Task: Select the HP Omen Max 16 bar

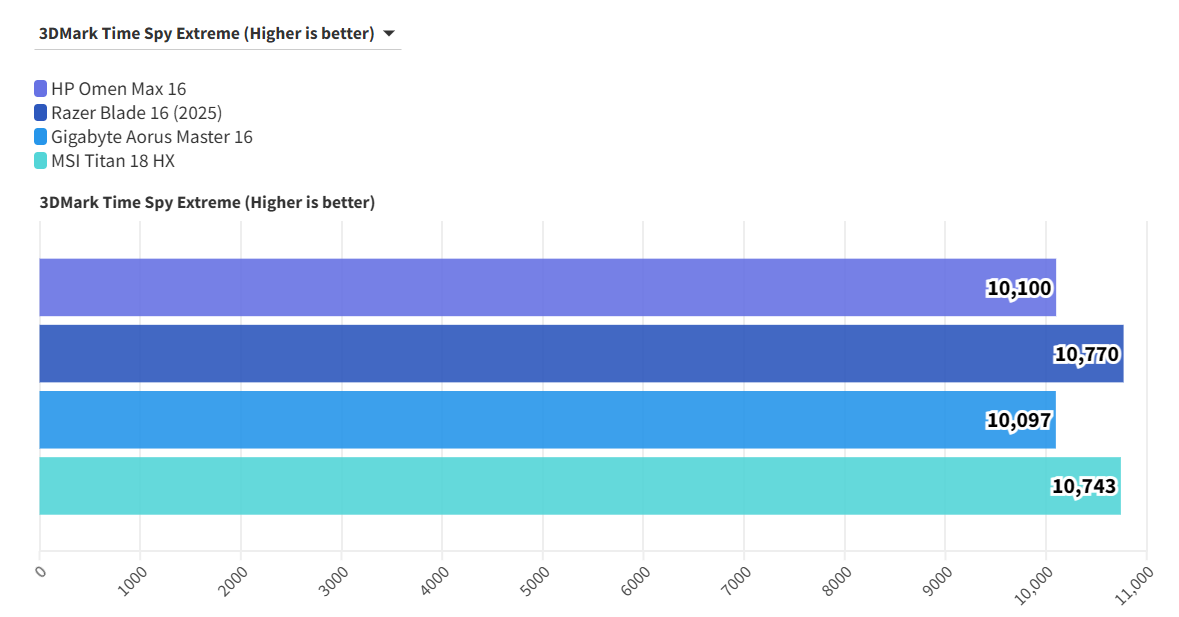Action: point(500,288)
